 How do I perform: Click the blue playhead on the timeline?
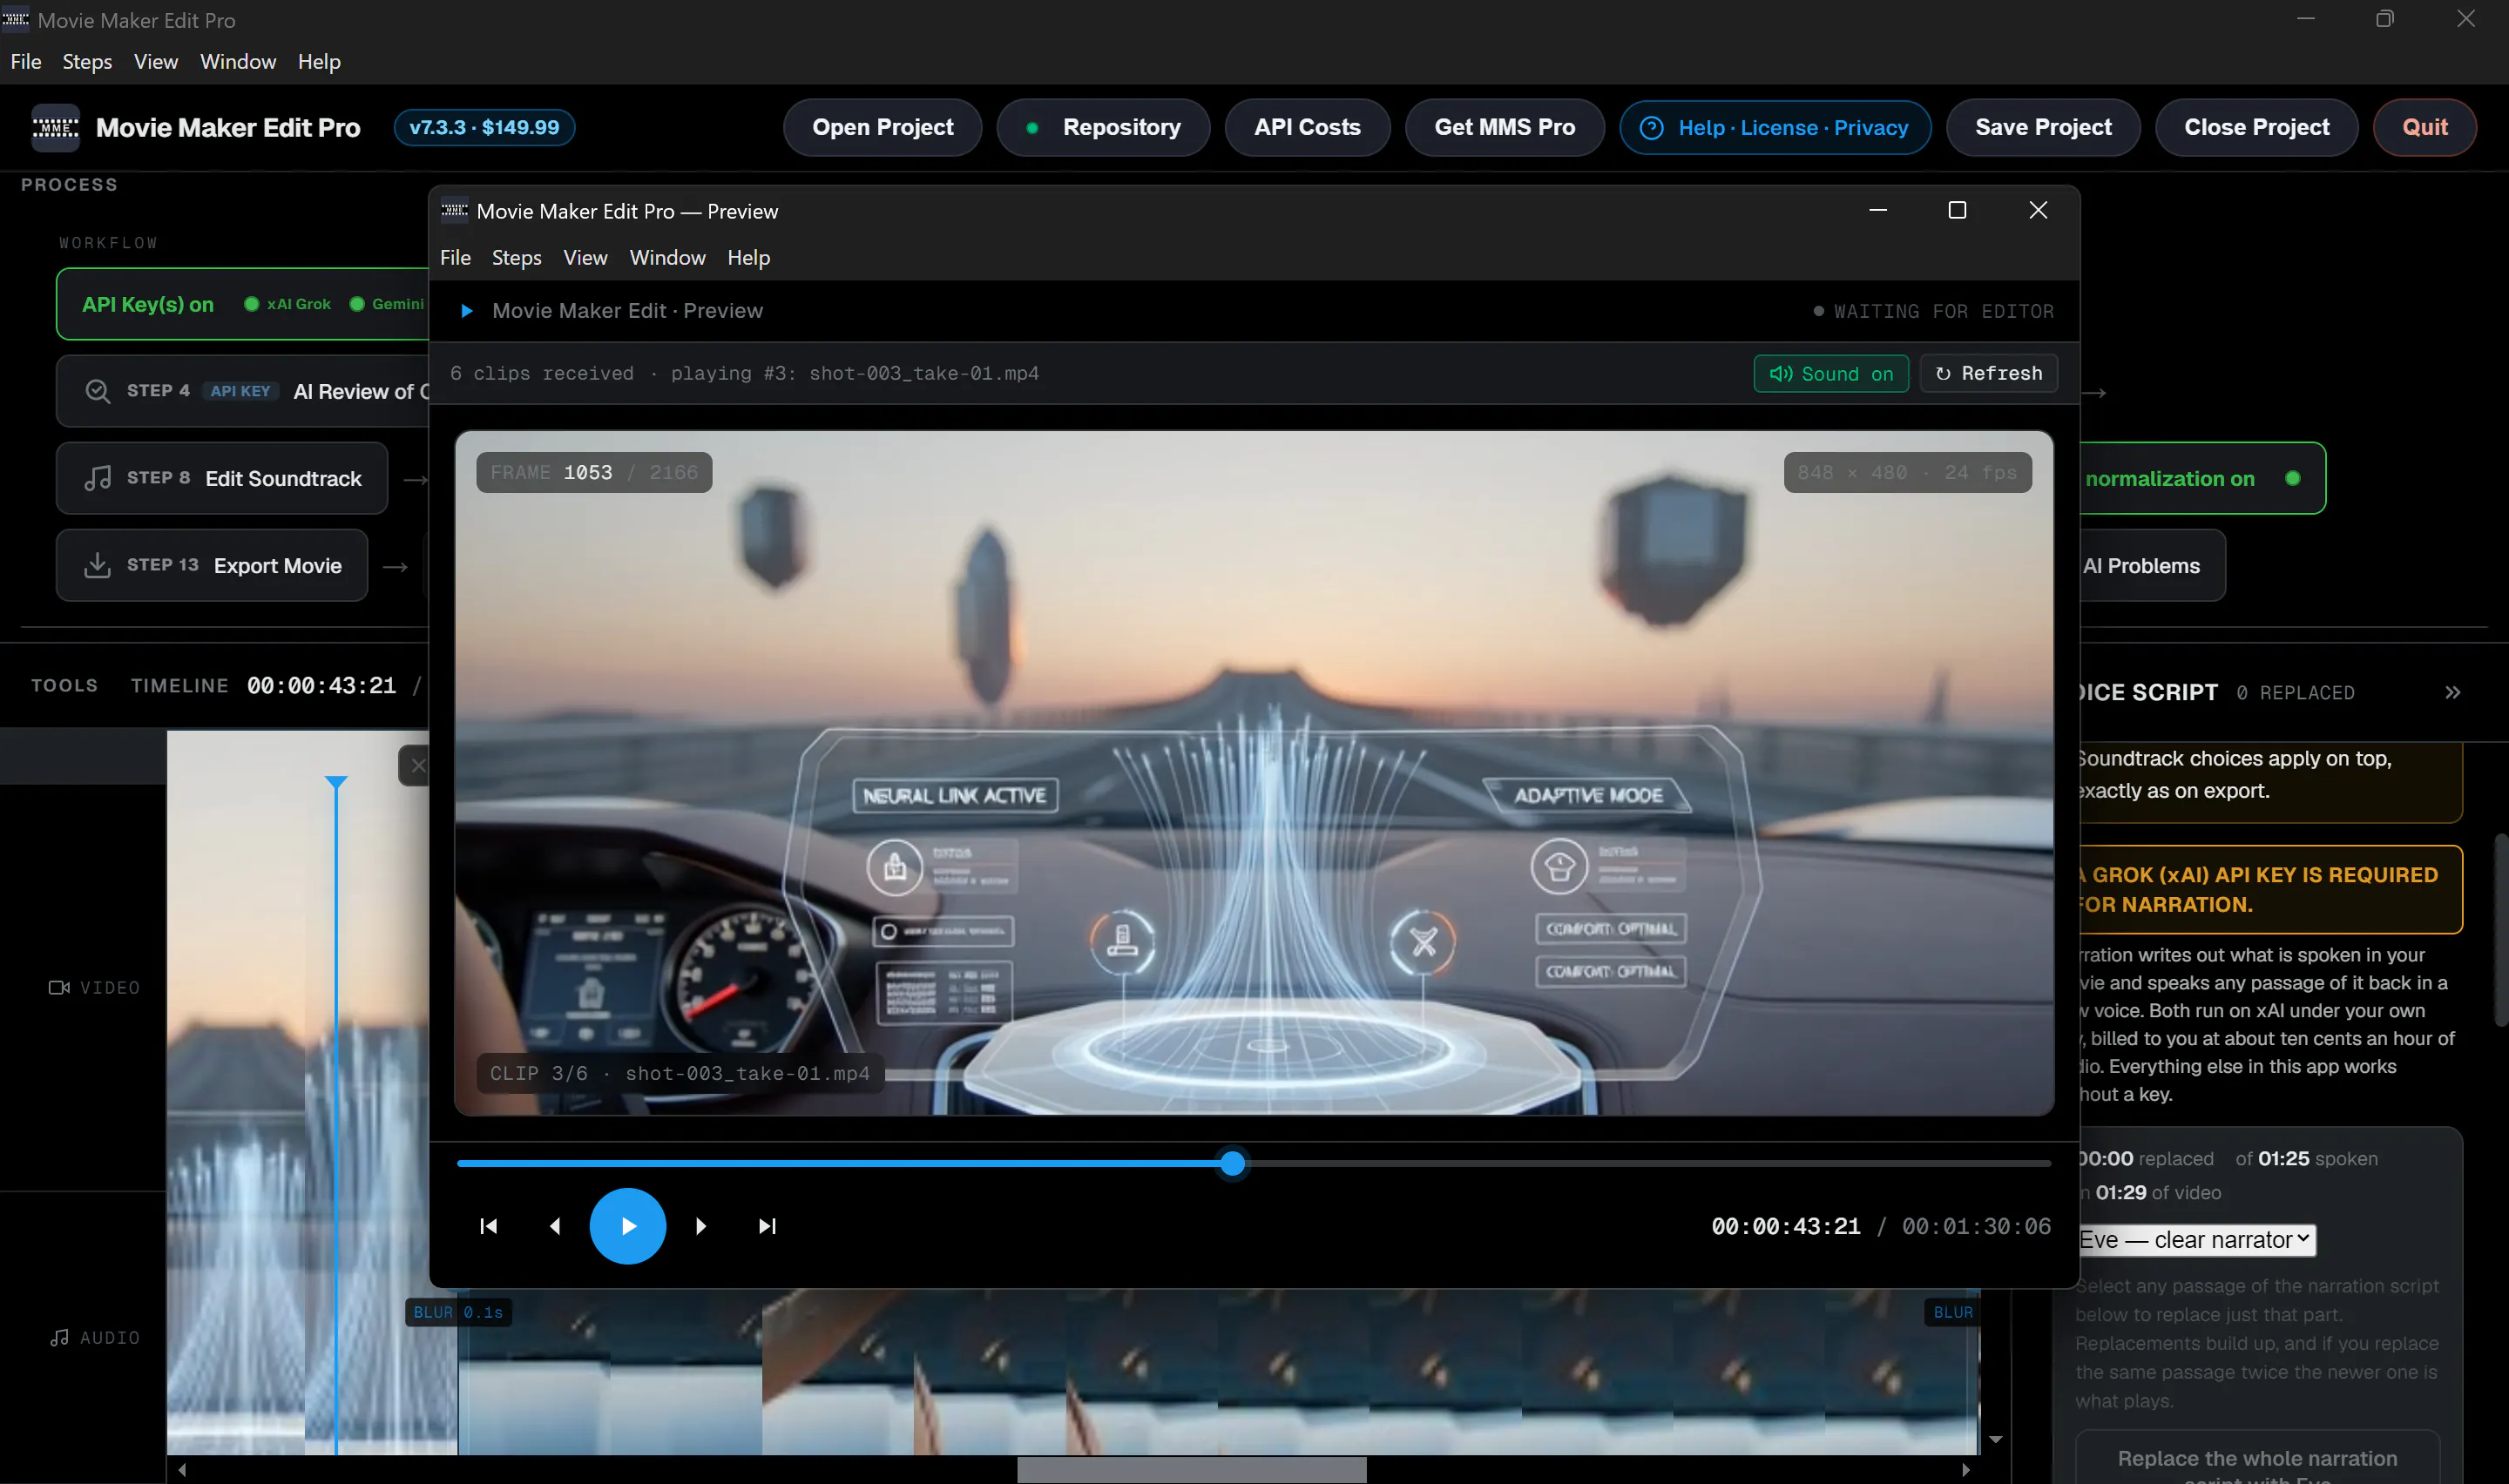pos(336,1115)
